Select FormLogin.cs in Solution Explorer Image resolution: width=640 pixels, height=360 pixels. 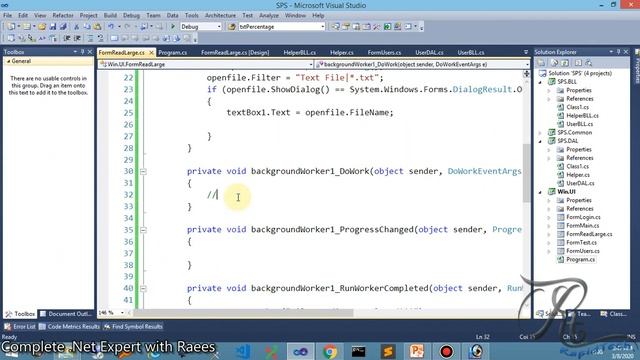(583, 217)
